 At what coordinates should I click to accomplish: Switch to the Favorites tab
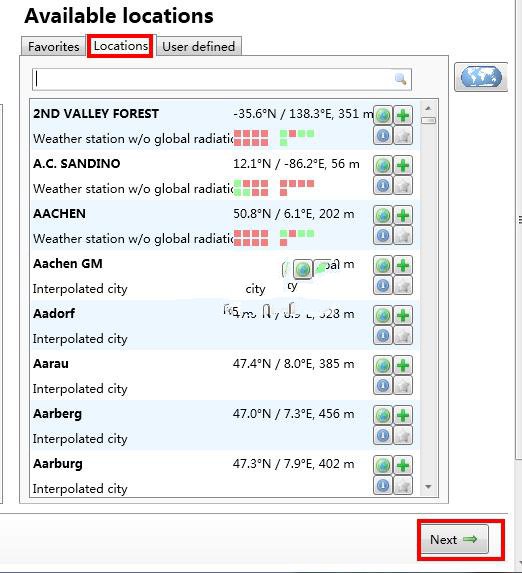[53, 46]
